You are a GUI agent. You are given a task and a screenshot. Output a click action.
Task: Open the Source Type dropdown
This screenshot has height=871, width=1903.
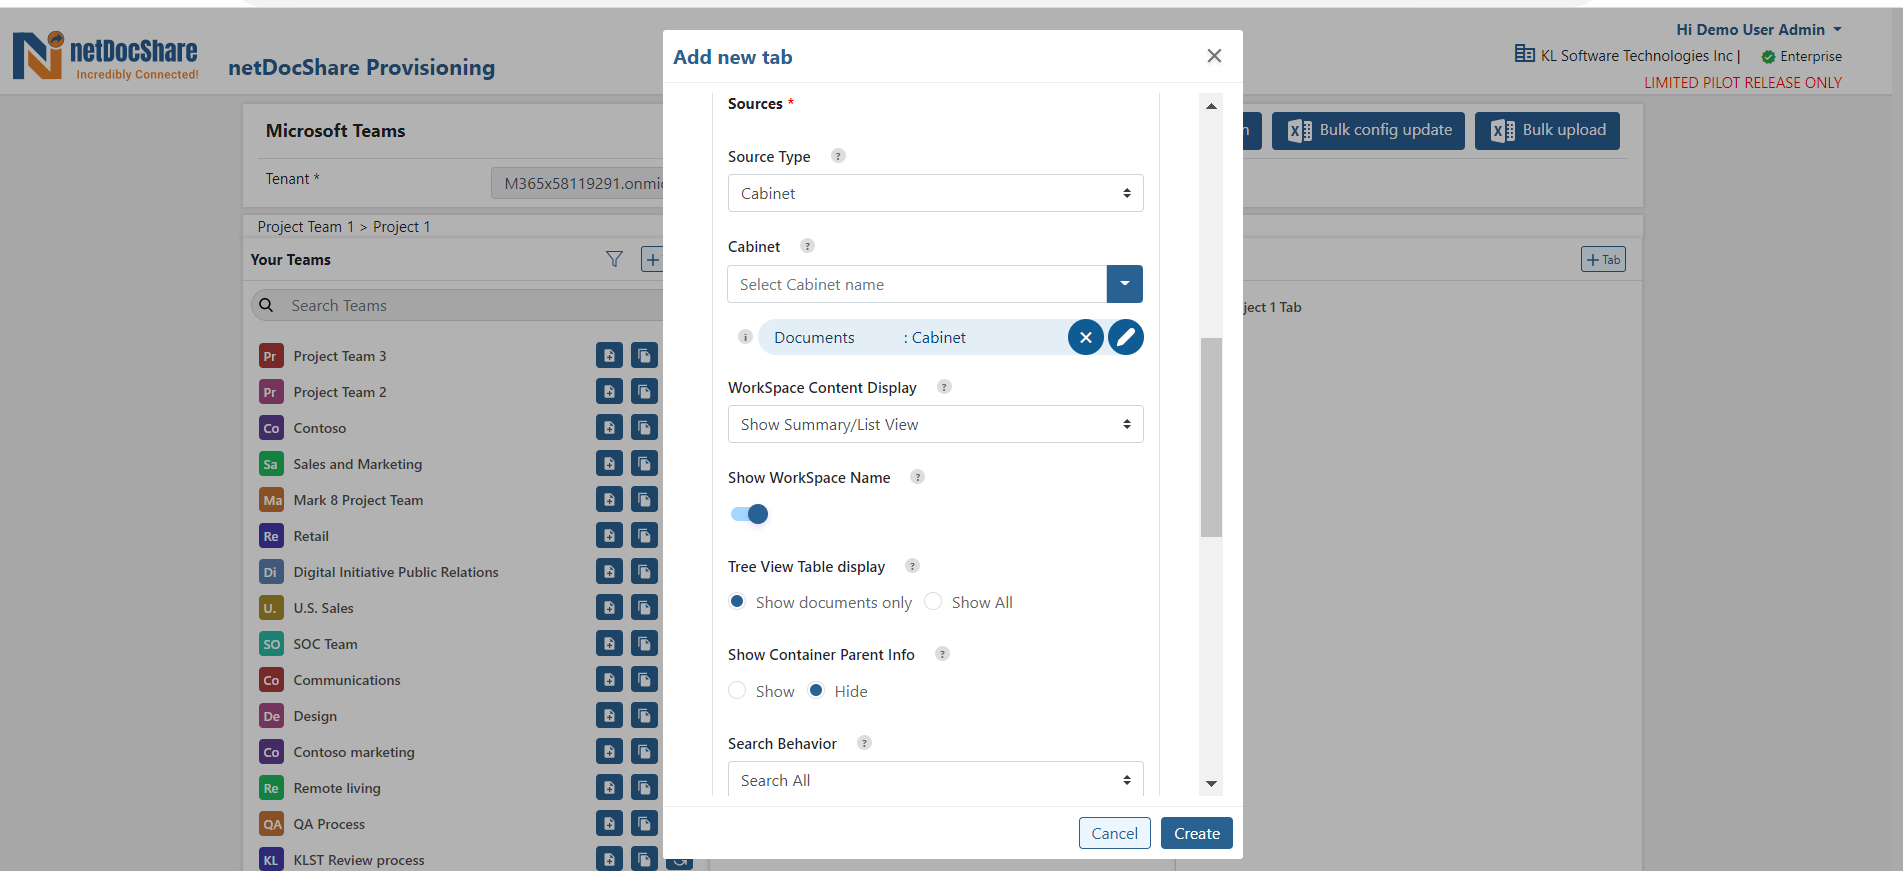(x=935, y=193)
